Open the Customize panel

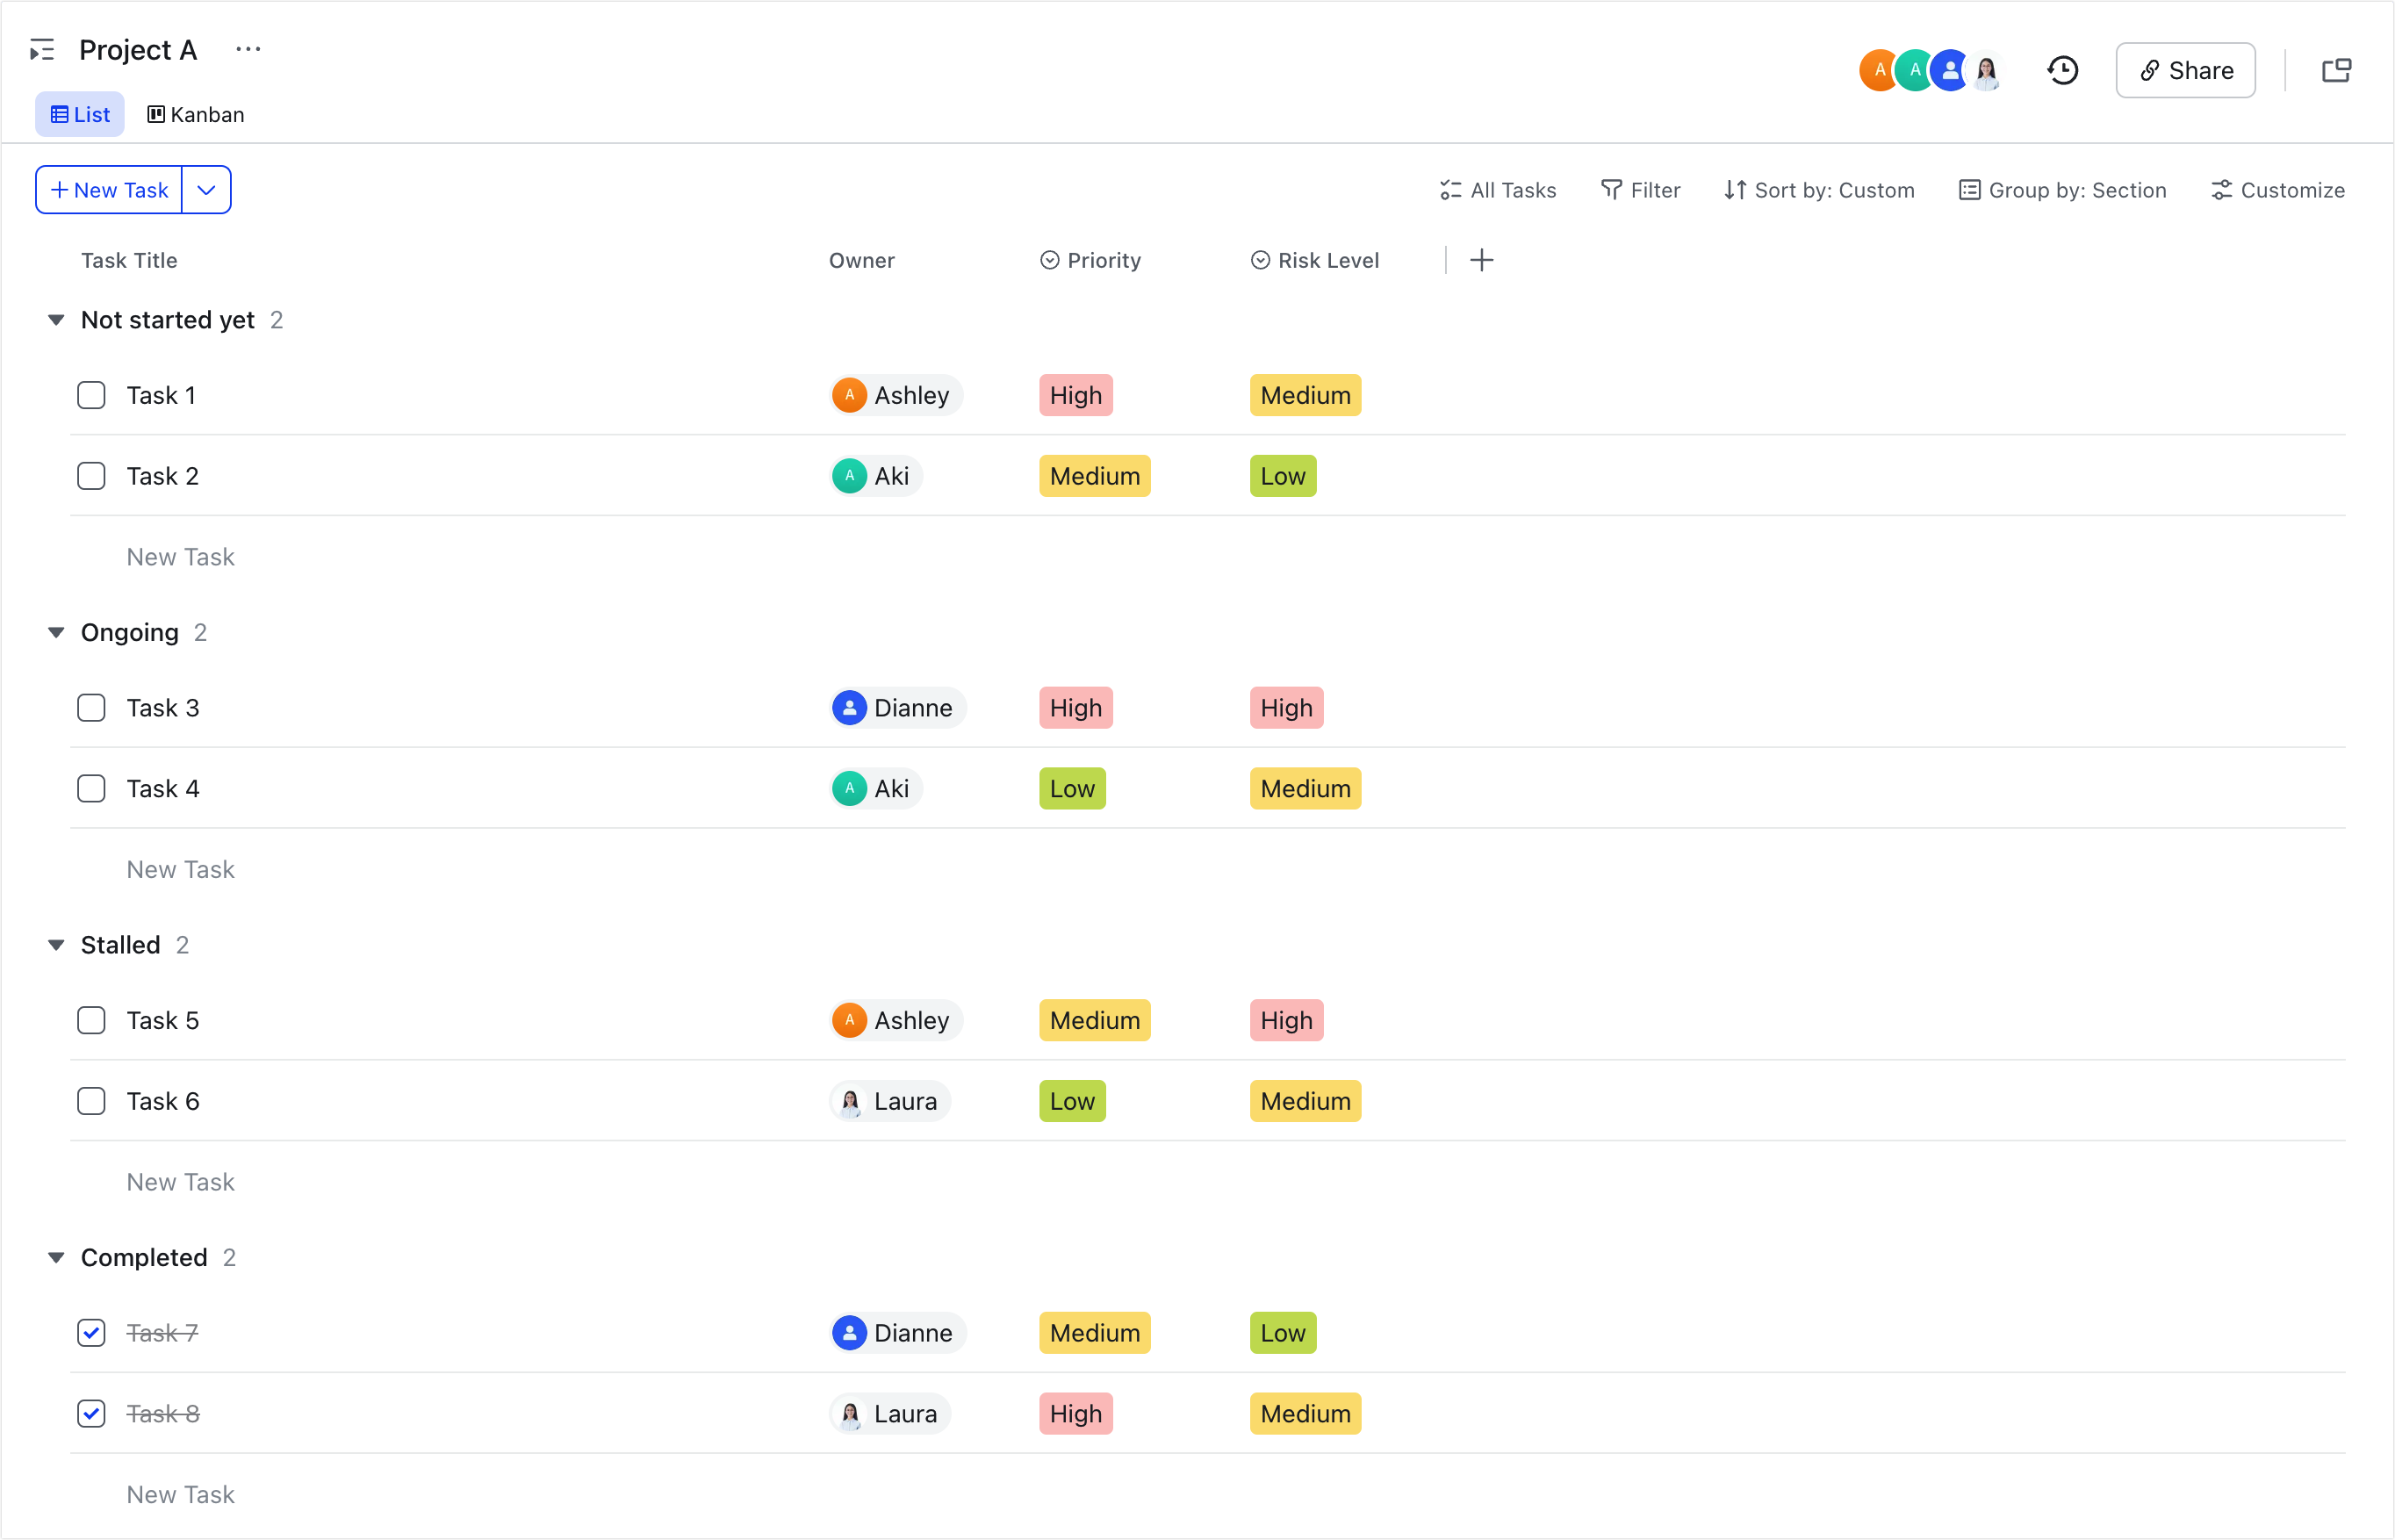[x=2277, y=190]
